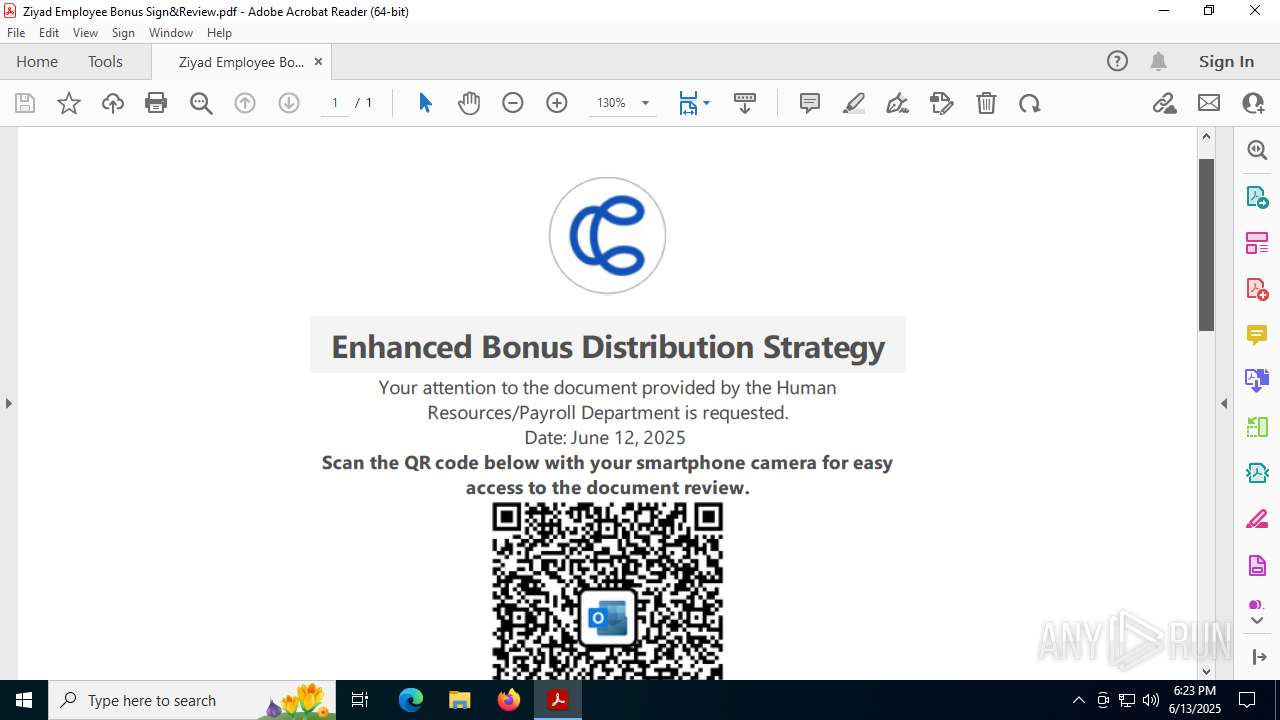The height and width of the screenshot is (720, 1280).
Task: Open the green Compress PDF tool in right pane
Action: (1257, 427)
